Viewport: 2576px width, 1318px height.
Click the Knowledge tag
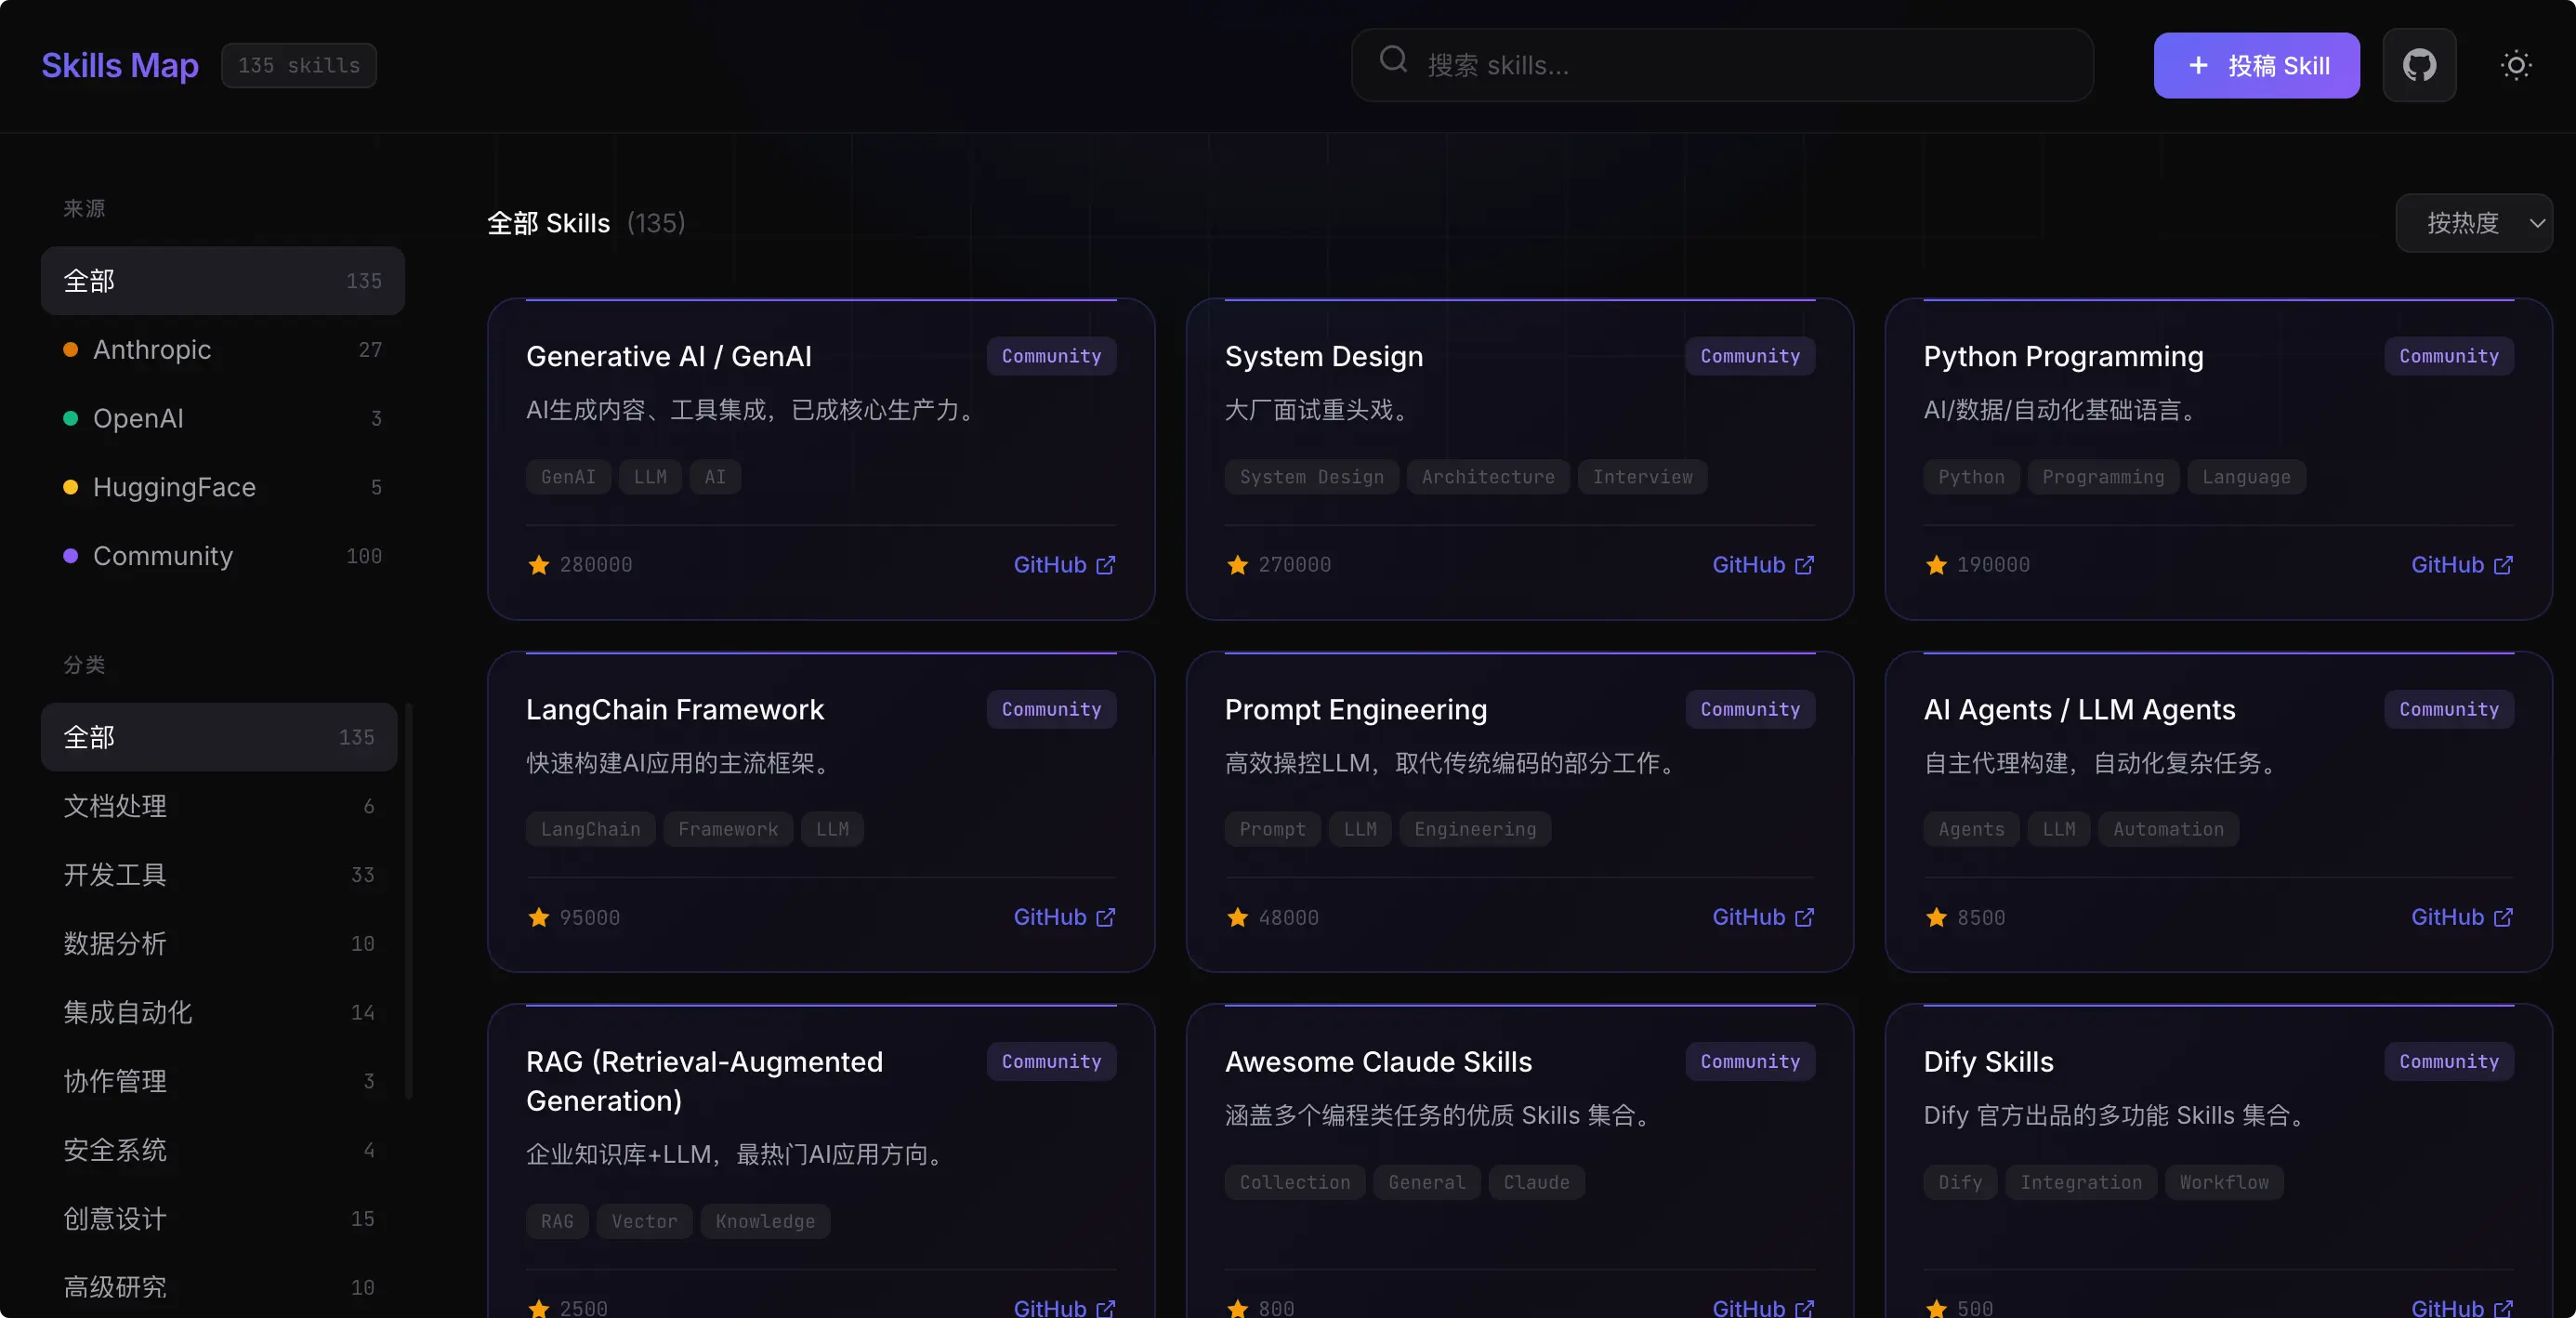point(765,1221)
